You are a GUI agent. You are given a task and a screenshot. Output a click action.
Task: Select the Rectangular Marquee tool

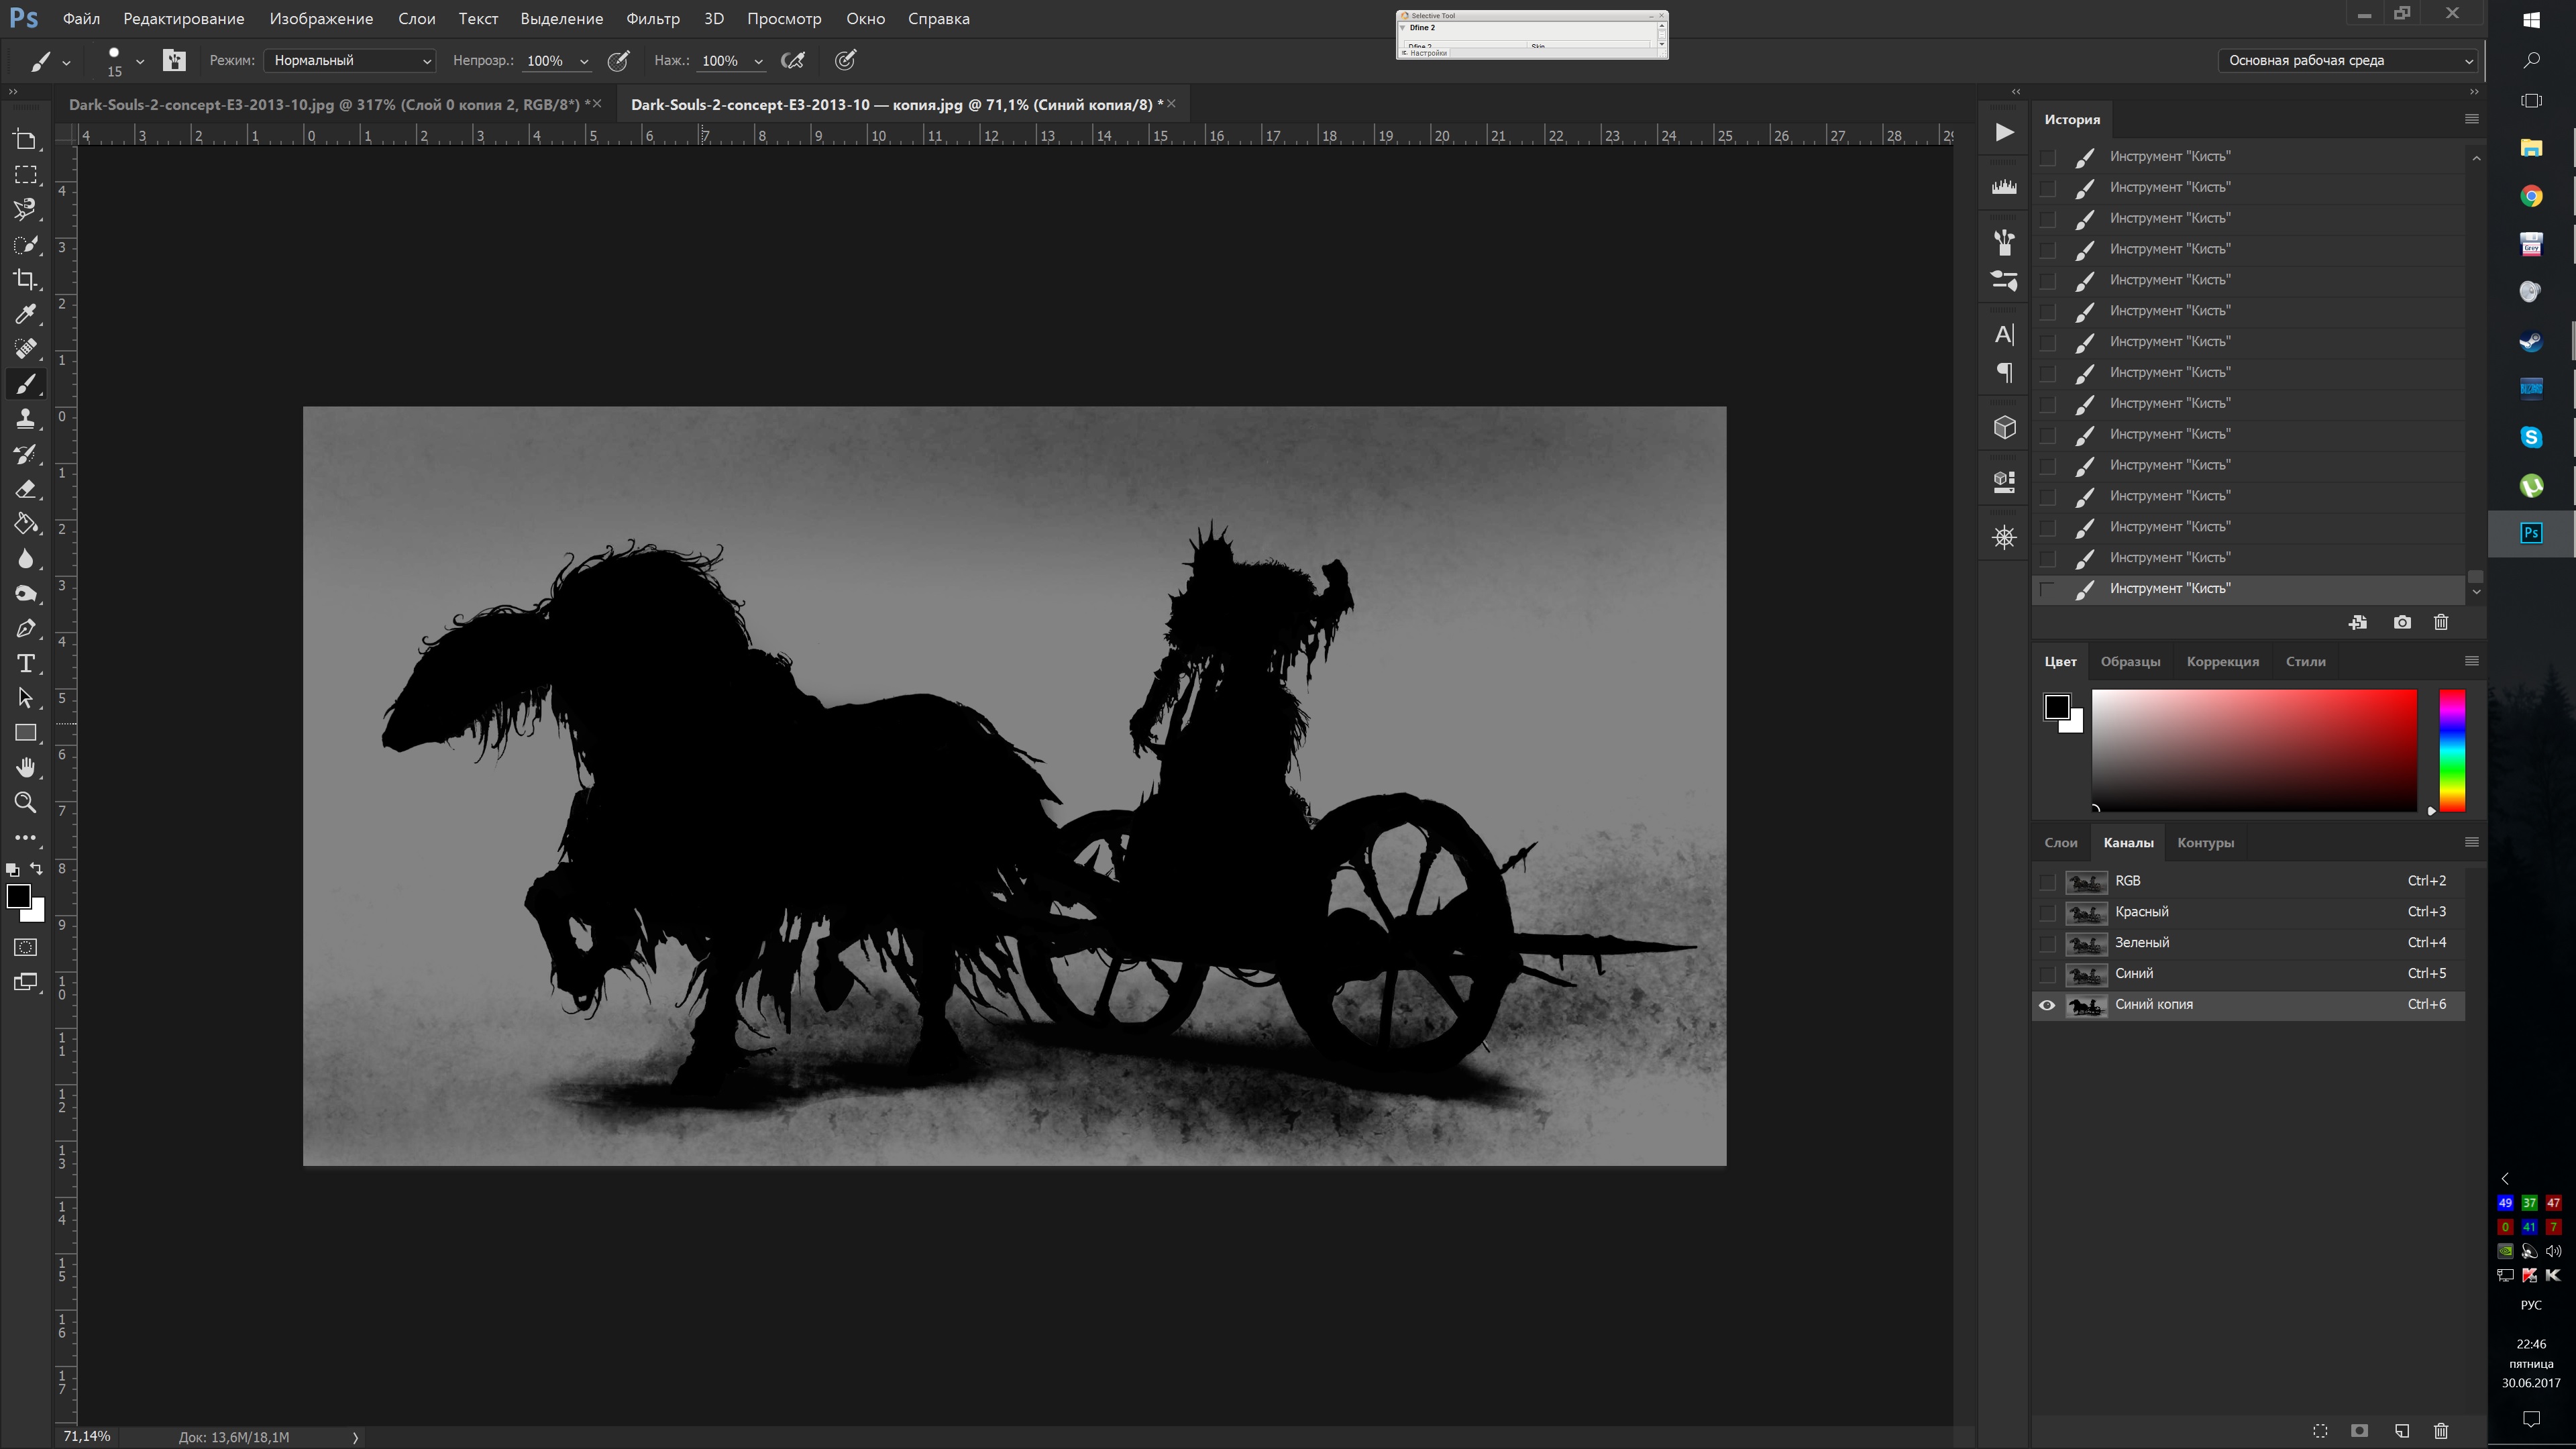26,175
